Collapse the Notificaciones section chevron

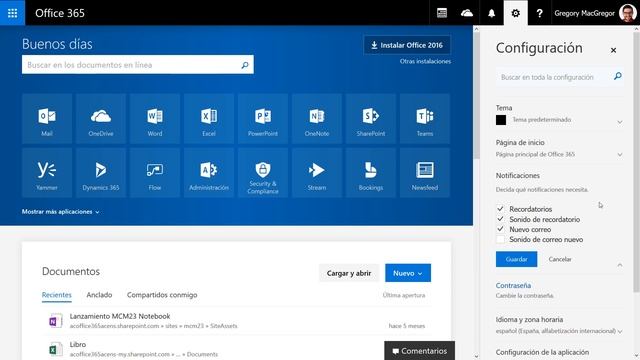pyautogui.click(x=620, y=265)
